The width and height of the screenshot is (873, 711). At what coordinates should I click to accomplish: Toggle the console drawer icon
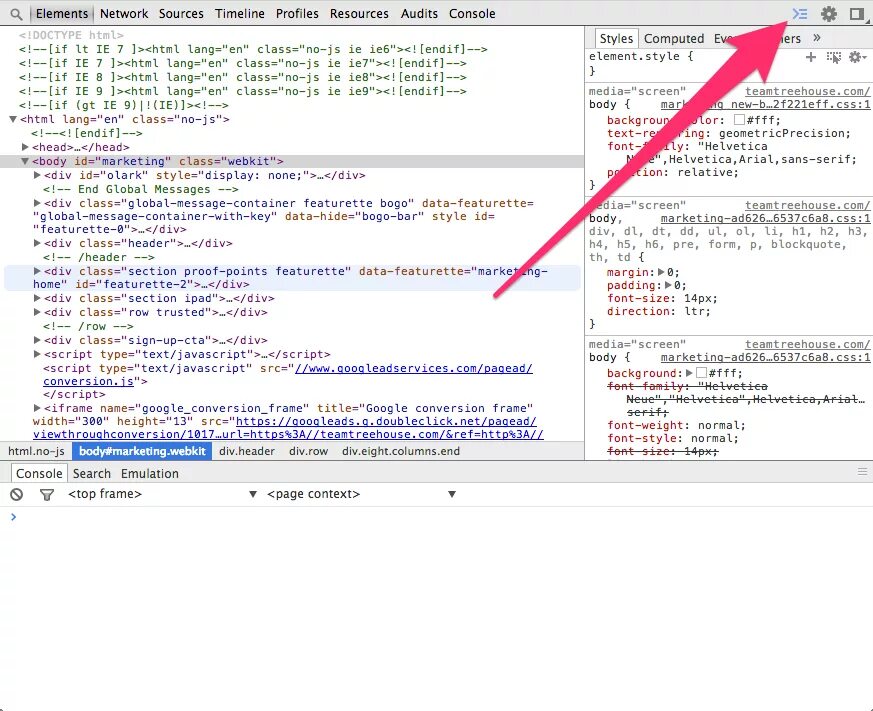[800, 13]
